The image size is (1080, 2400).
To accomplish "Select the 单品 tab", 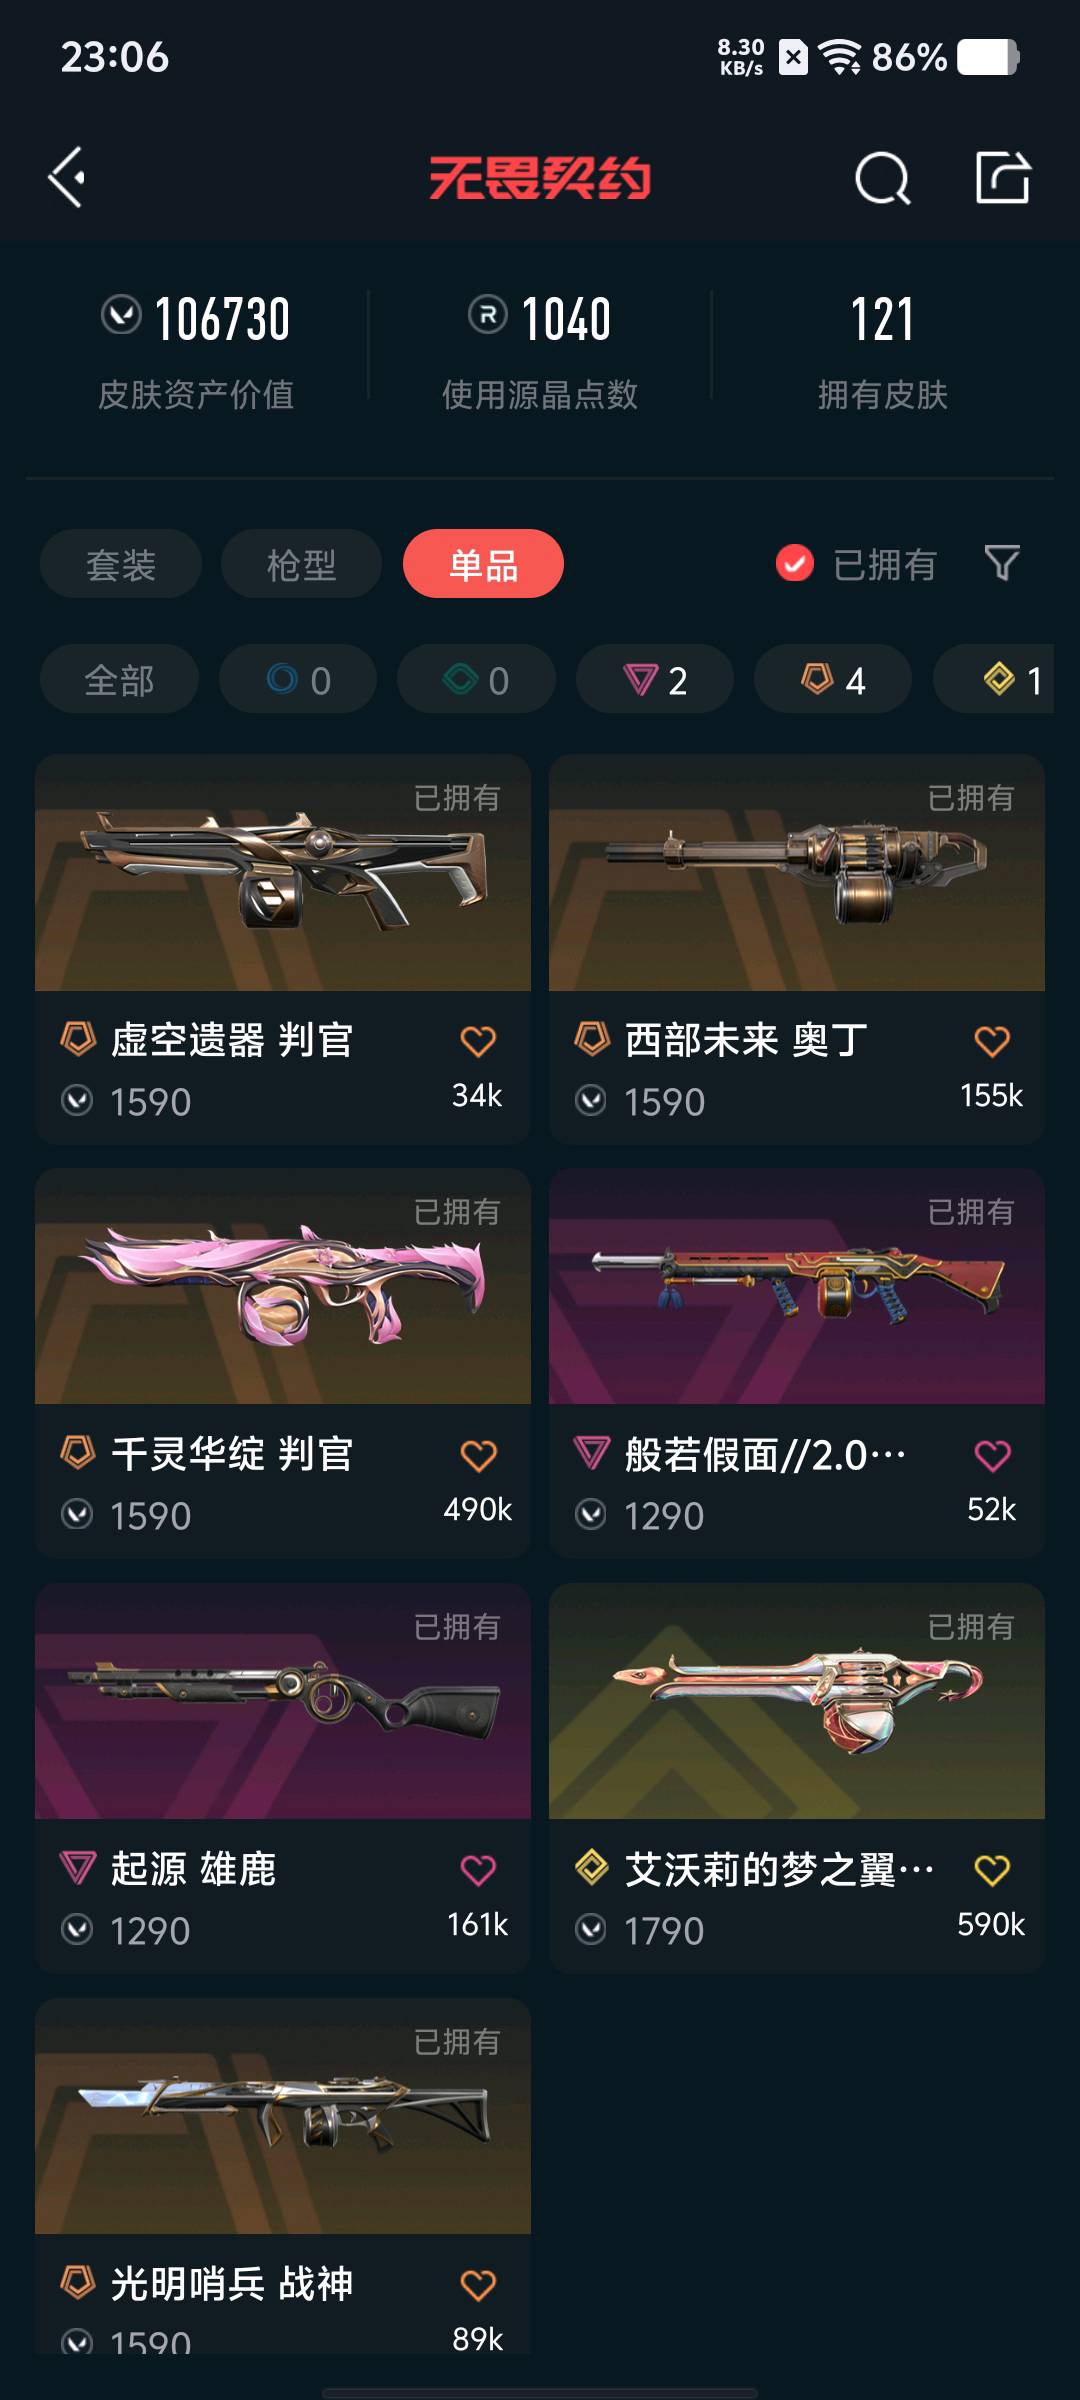I will 483,564.
